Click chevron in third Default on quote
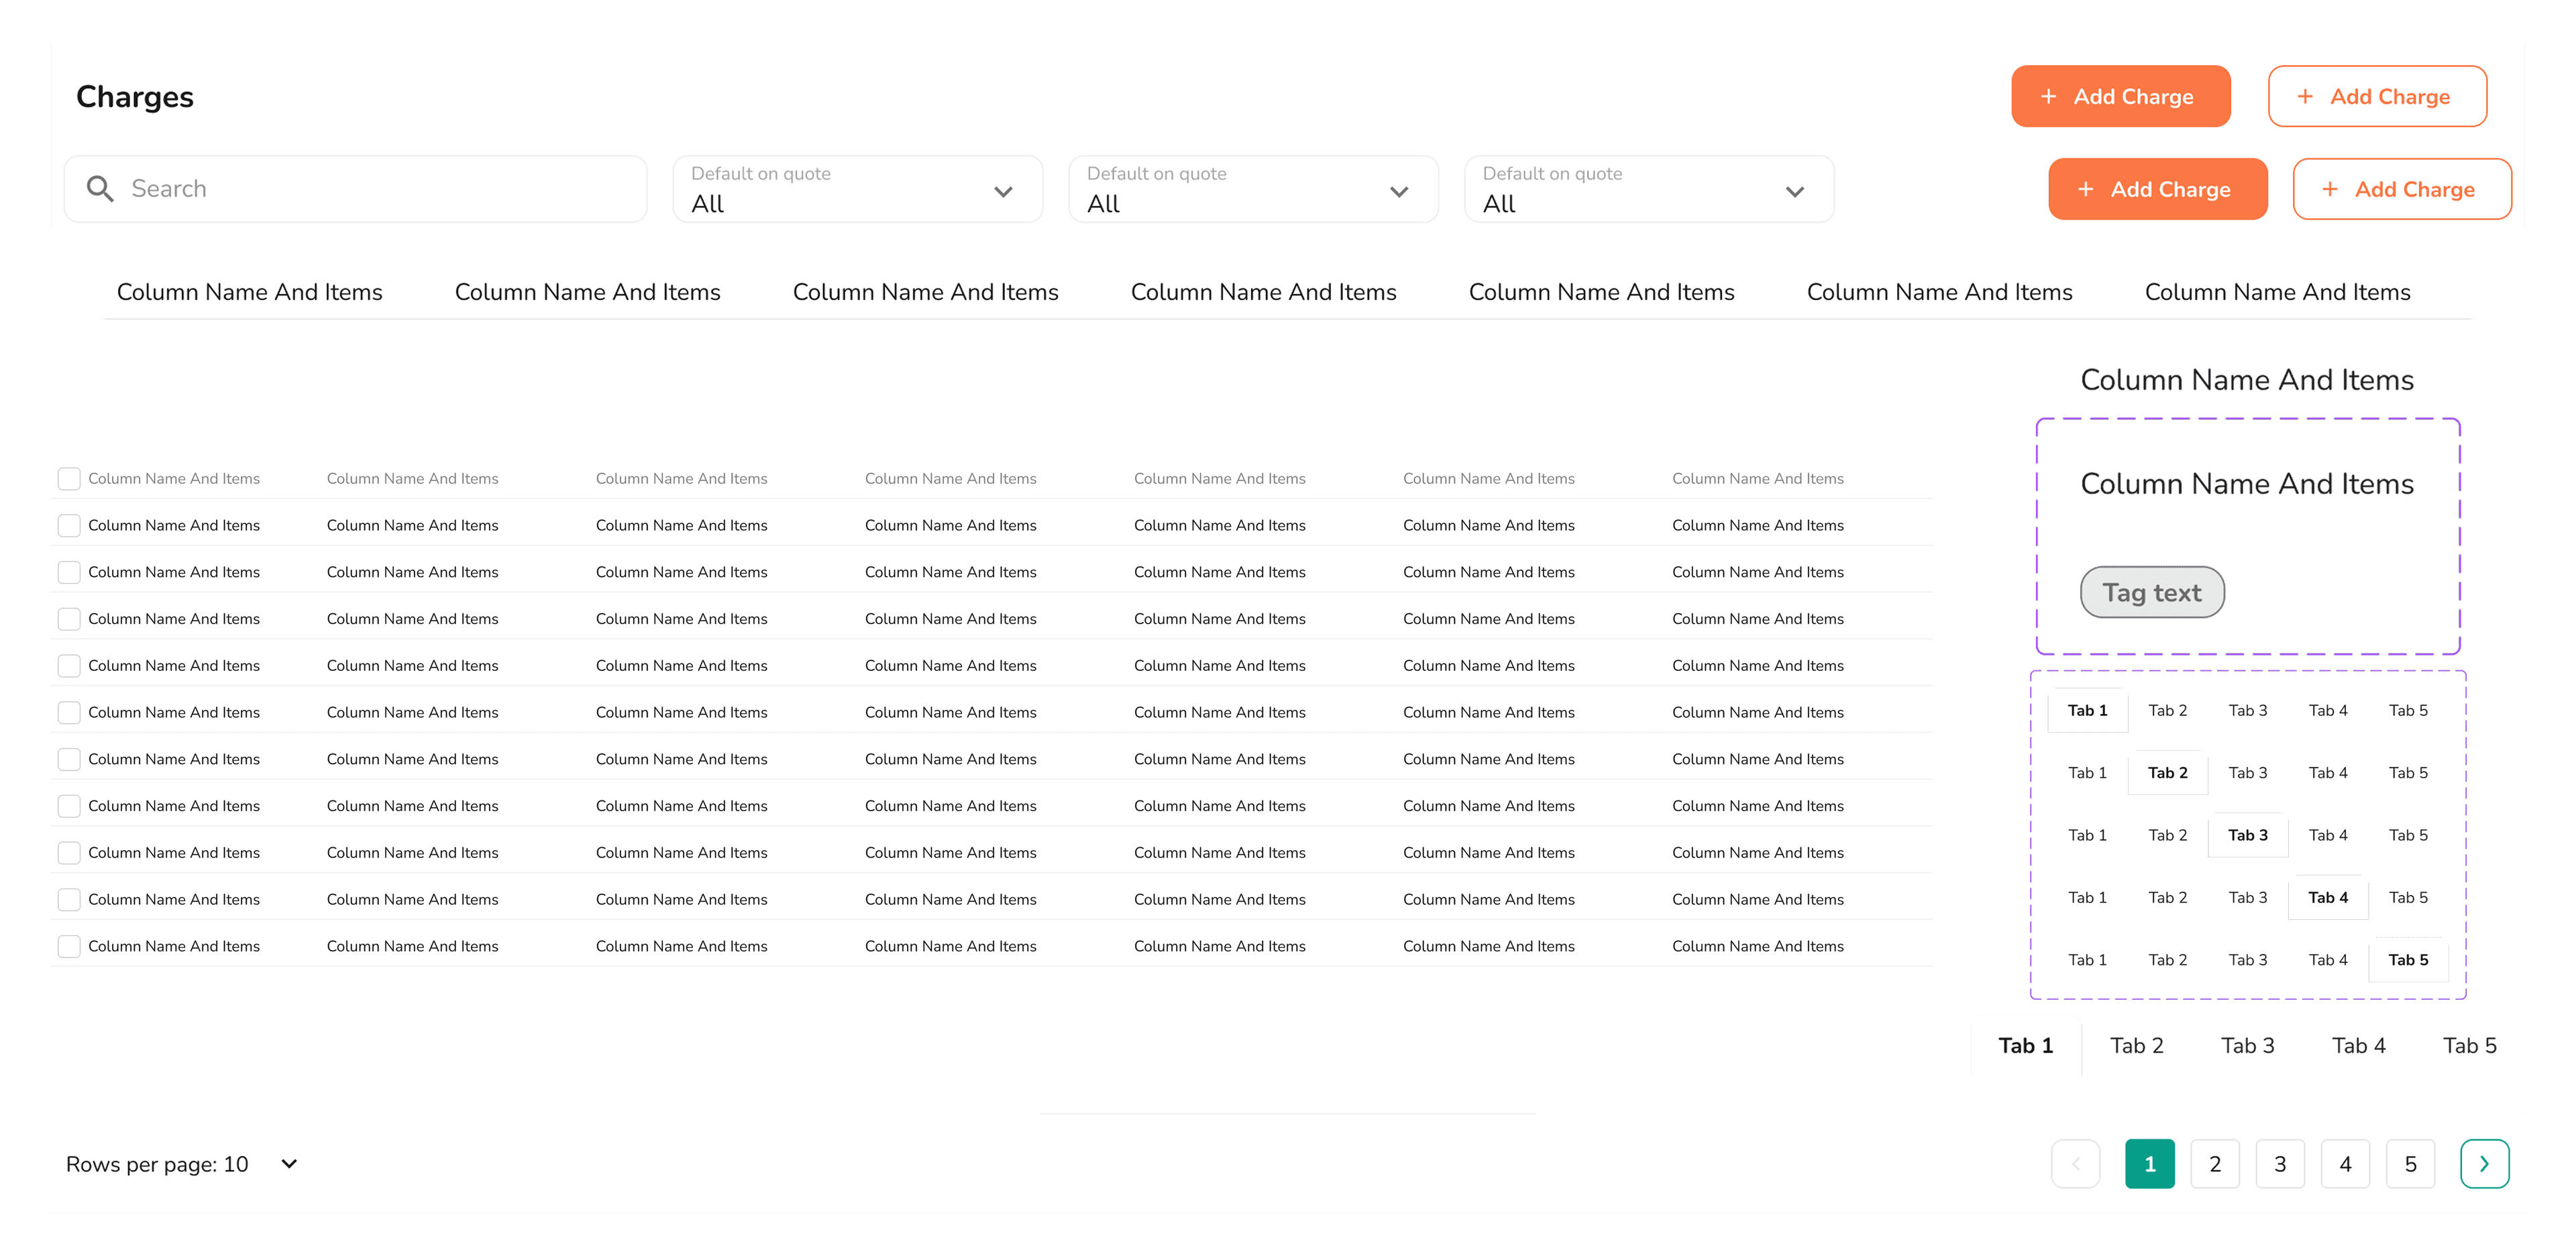 click(1794, 192)
